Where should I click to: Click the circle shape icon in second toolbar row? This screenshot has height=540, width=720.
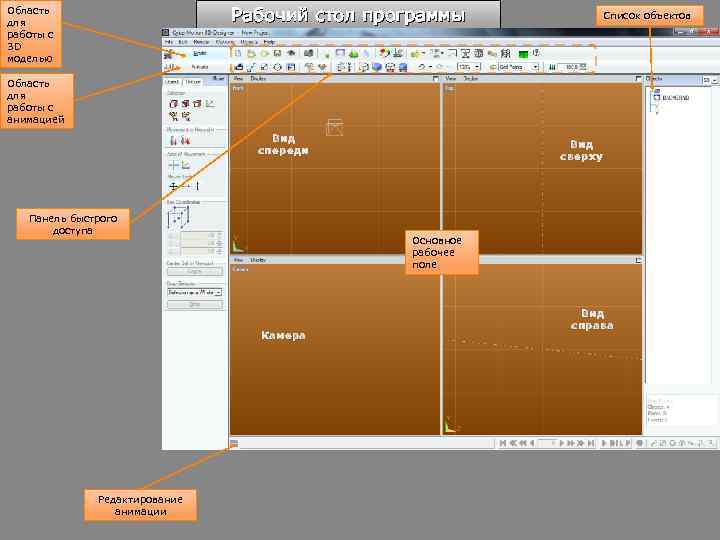(x=277, y=68)
